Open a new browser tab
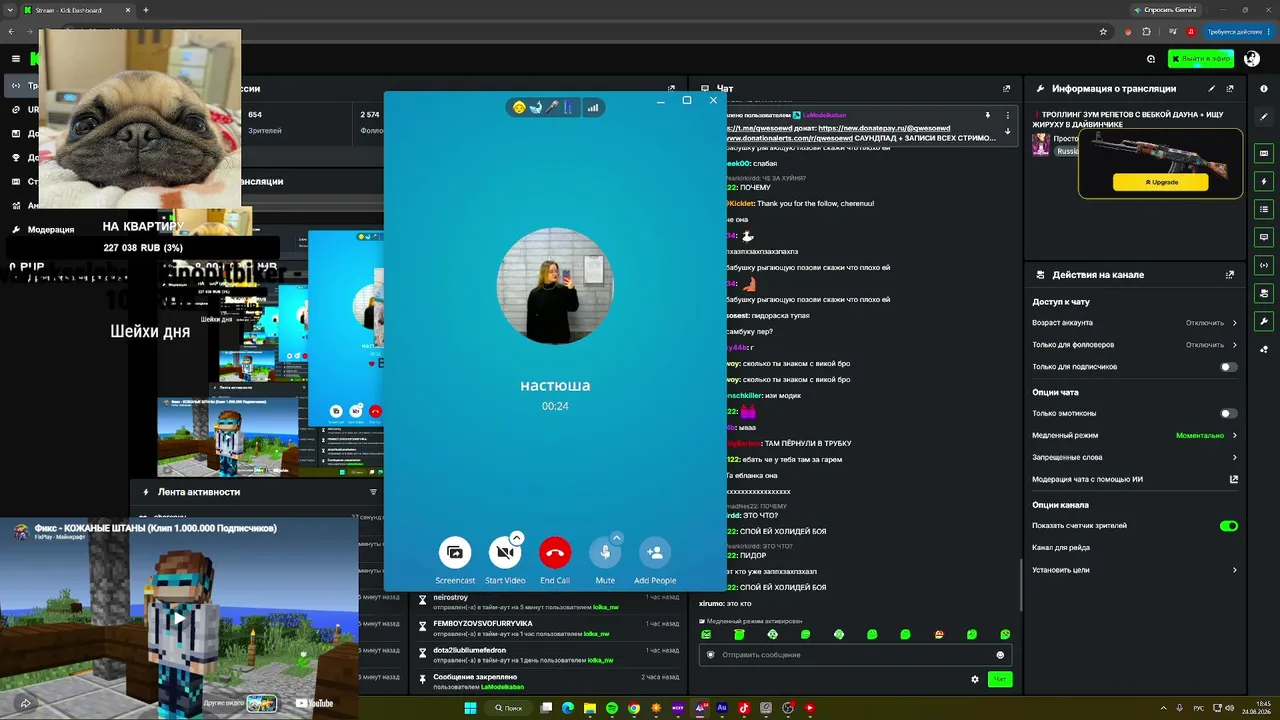This screenshot has height=720, width=1280. [146, 10]
